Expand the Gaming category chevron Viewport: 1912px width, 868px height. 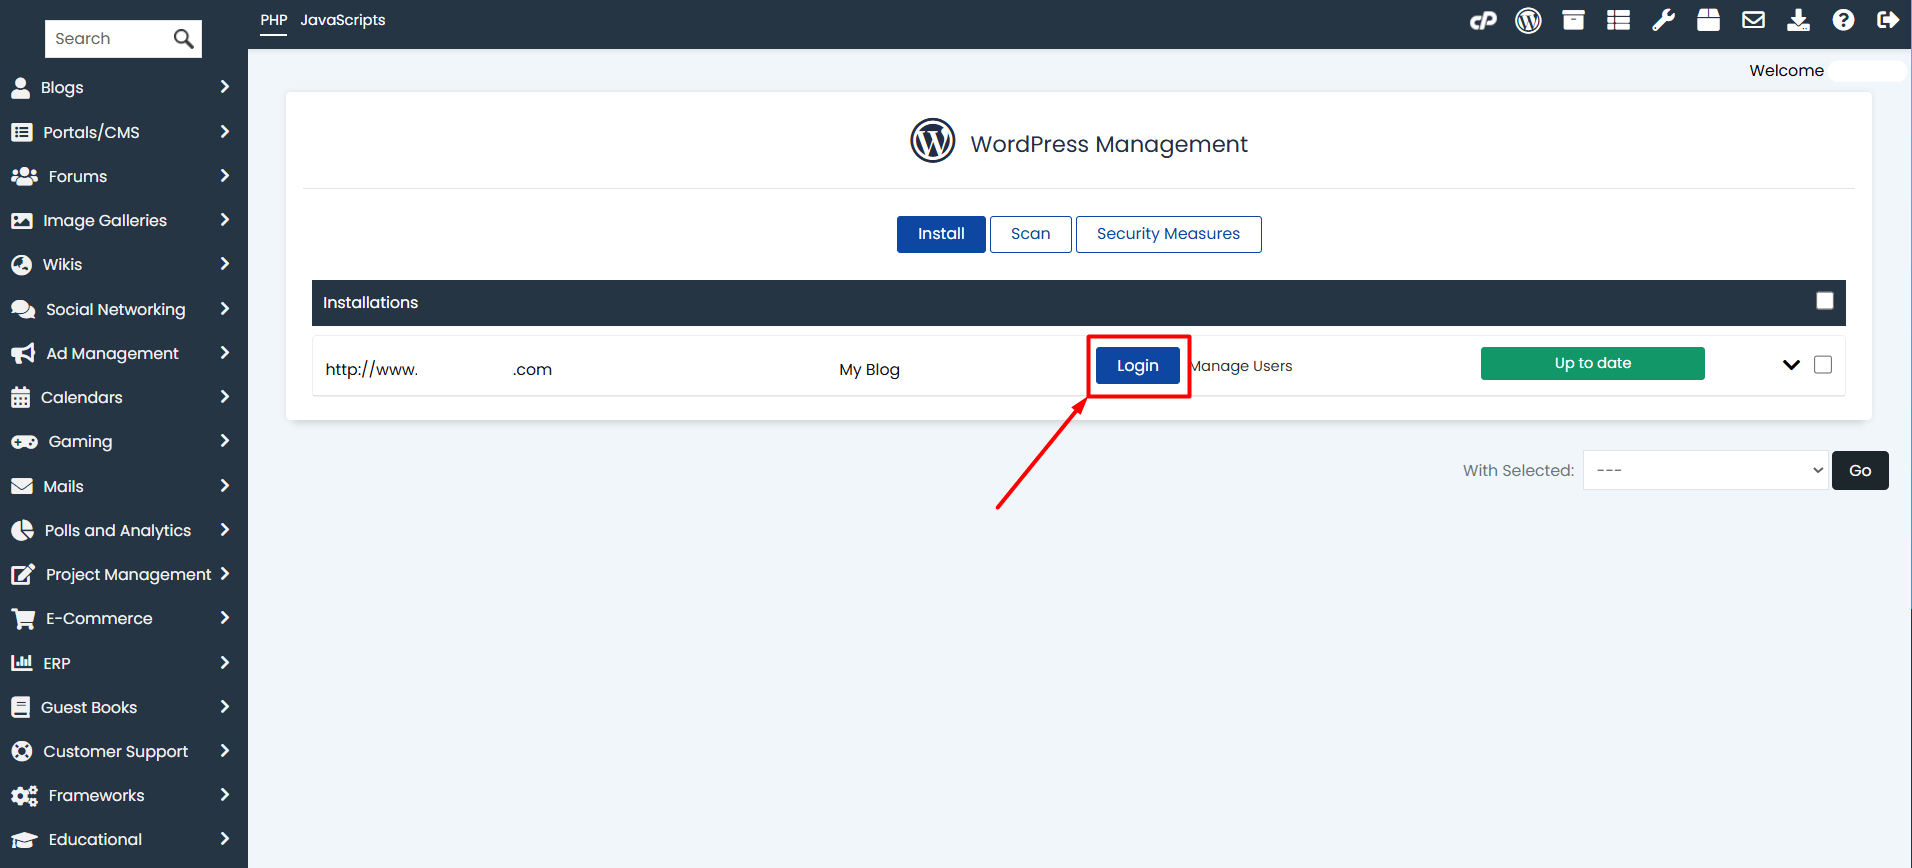(224, 441)
